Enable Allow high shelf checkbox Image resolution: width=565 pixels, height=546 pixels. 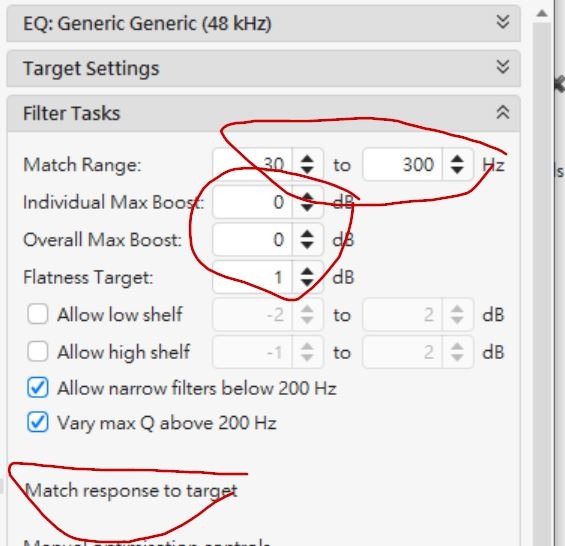point(37,351)
